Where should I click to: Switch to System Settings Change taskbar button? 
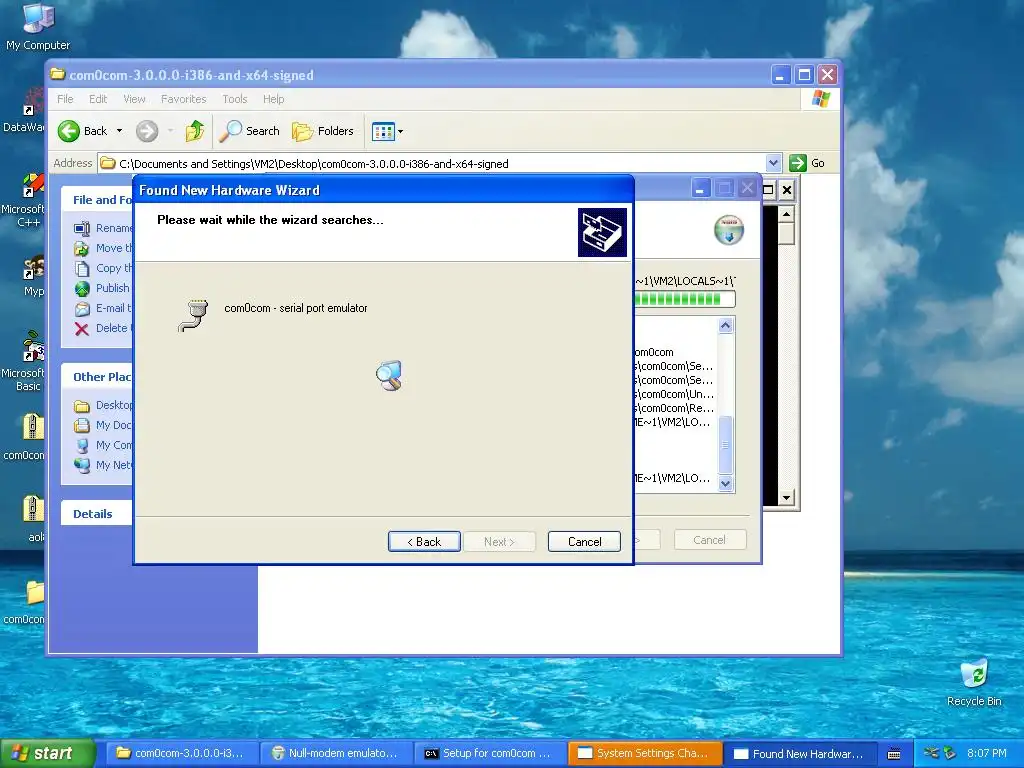tap(643, 754)
